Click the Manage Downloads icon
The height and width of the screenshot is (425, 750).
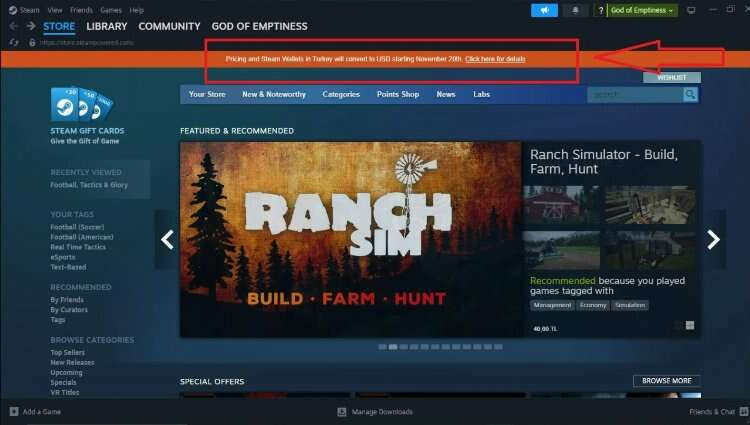tap(342, 412)
